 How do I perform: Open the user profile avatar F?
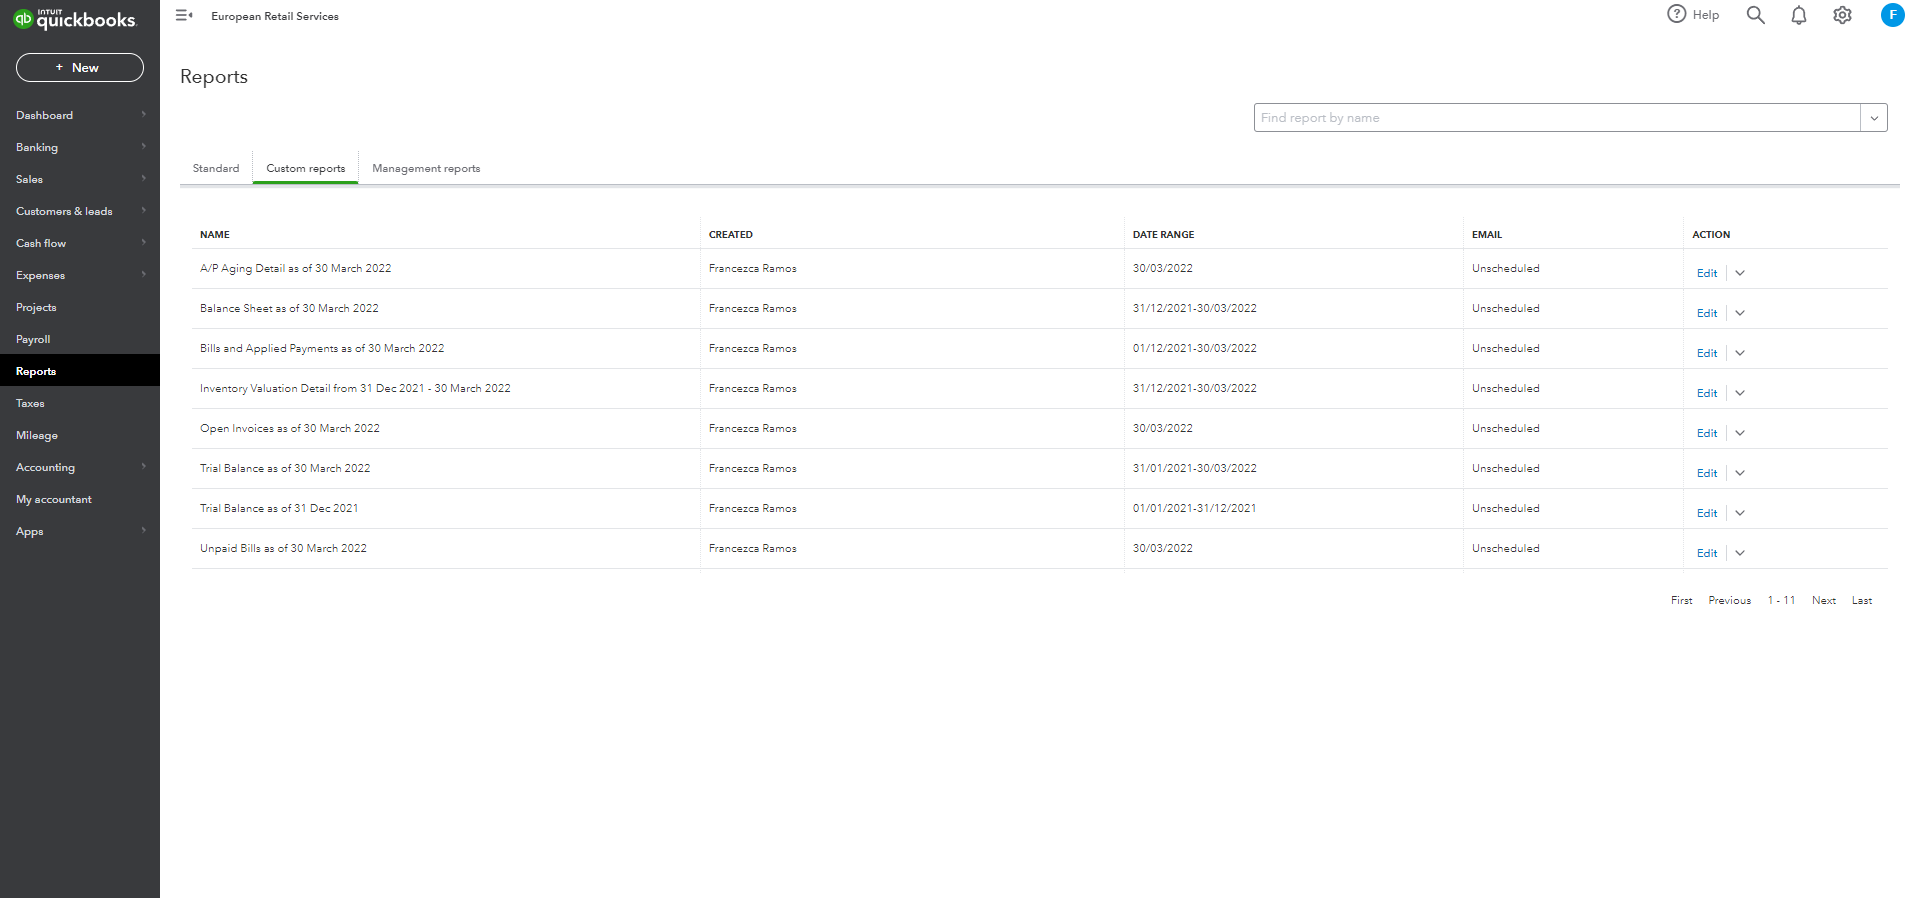(x=1892, y=15)
